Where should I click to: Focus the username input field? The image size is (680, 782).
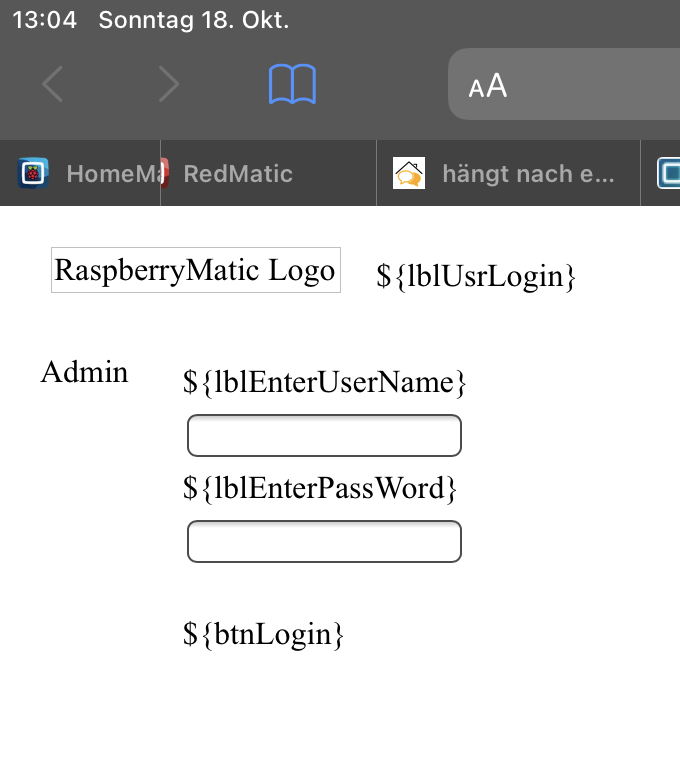click(x=324, y=436)
